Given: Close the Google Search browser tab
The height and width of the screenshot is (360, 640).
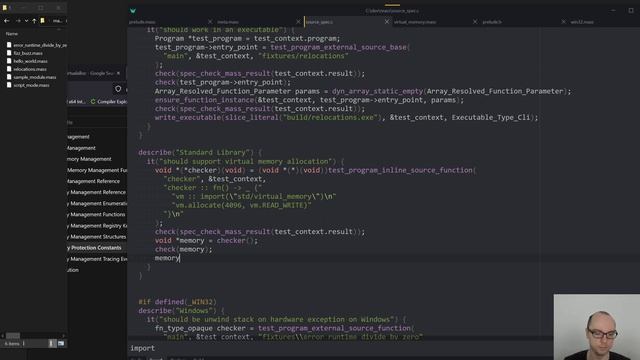Looking at the screenshot, I should (x=118, y=73).
